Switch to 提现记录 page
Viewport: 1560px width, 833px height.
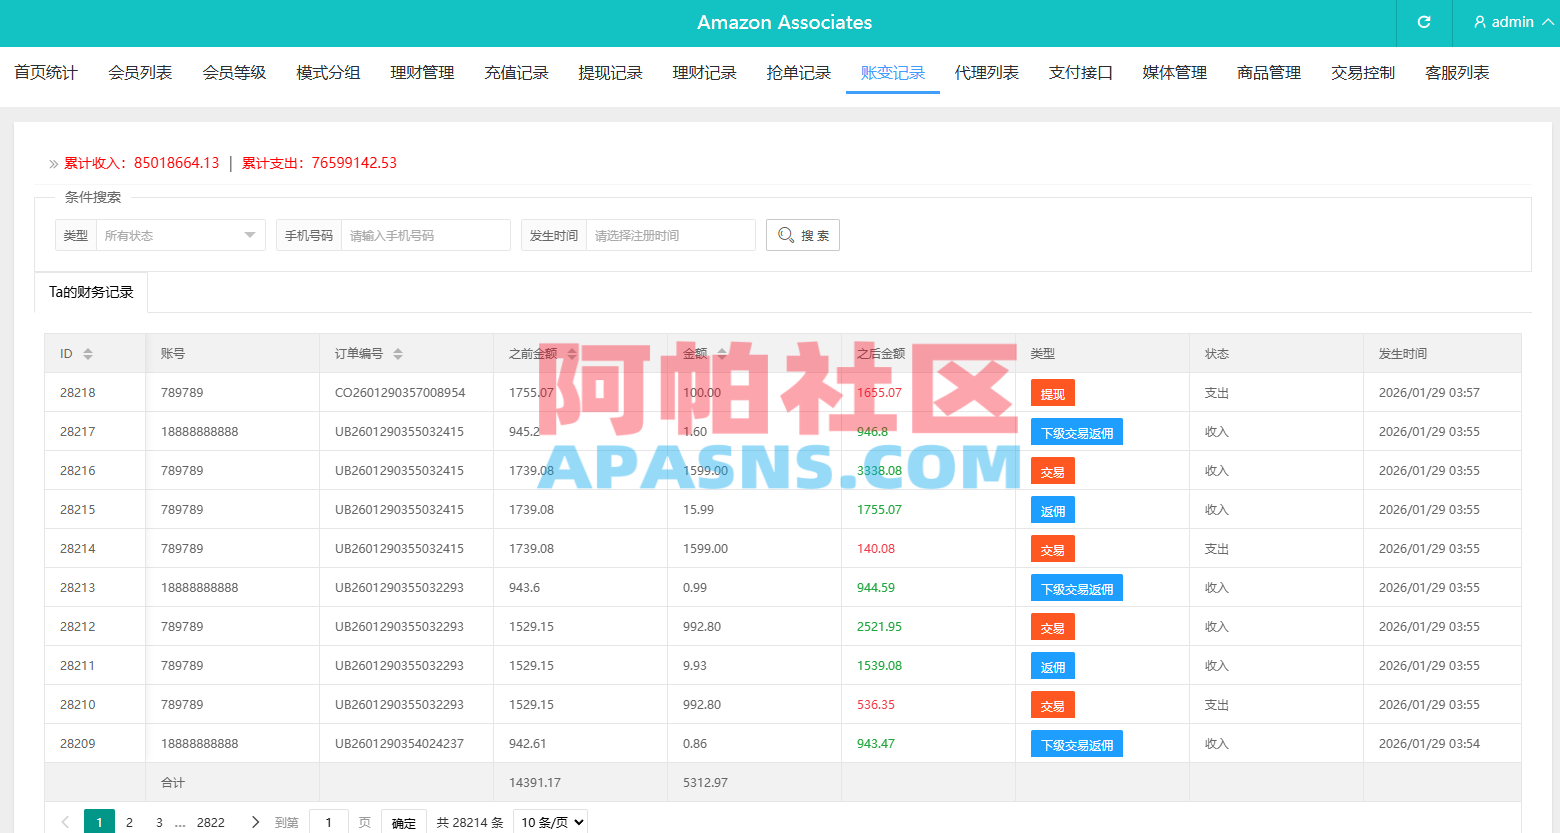coord(610,73)
